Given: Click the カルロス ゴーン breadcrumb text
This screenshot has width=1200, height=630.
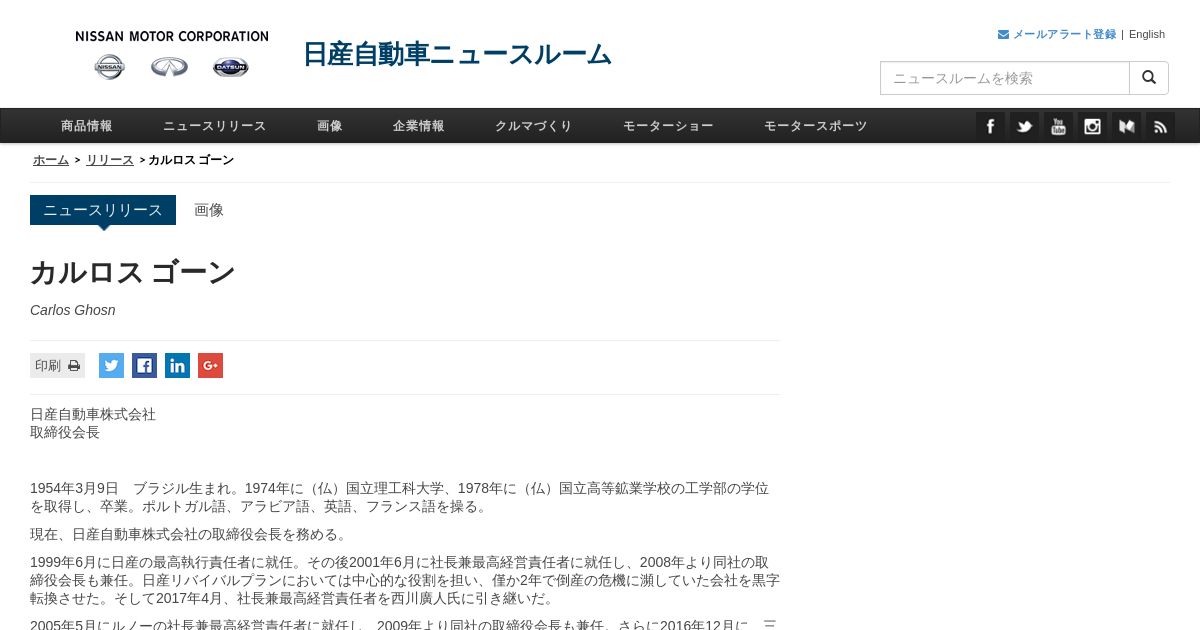Looking at the screenshot, I should [x=191, y=160].
